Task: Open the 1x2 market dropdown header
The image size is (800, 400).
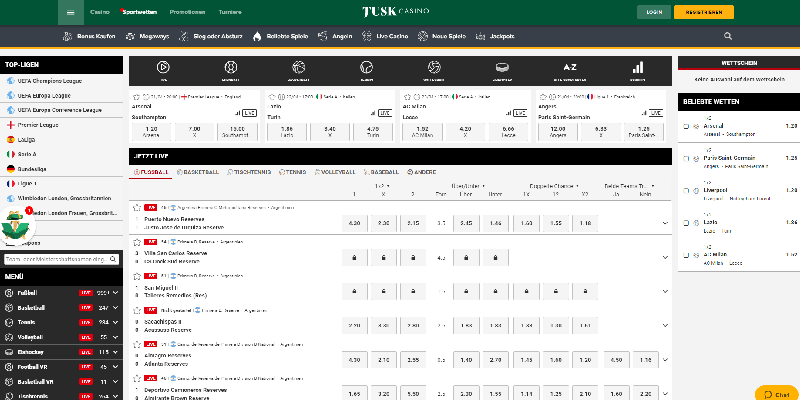Action: point(383,186)
